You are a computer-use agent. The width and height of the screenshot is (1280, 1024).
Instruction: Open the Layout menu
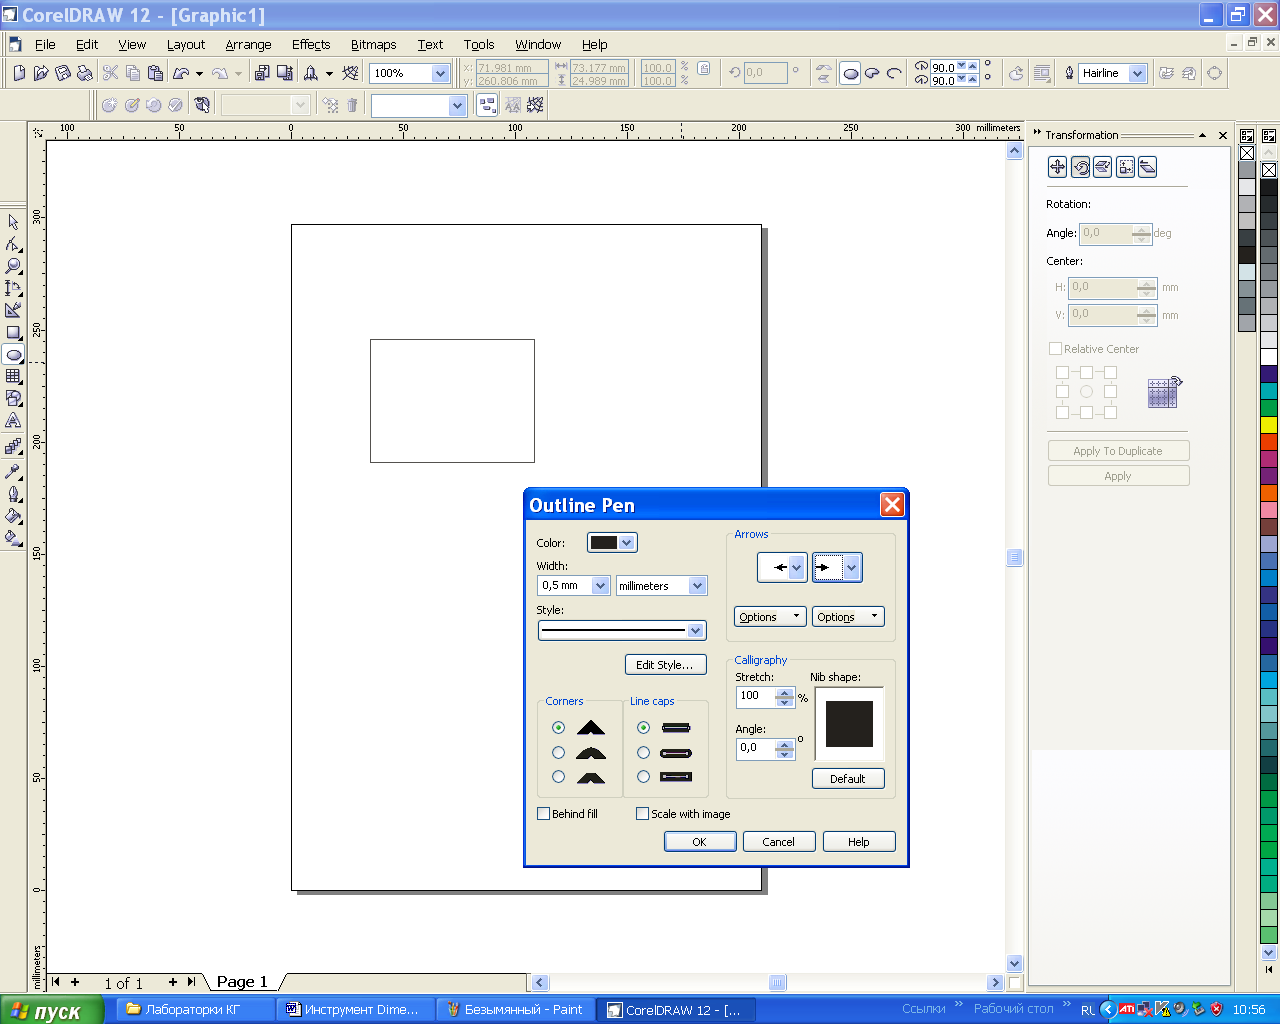(x=186, y=44)
